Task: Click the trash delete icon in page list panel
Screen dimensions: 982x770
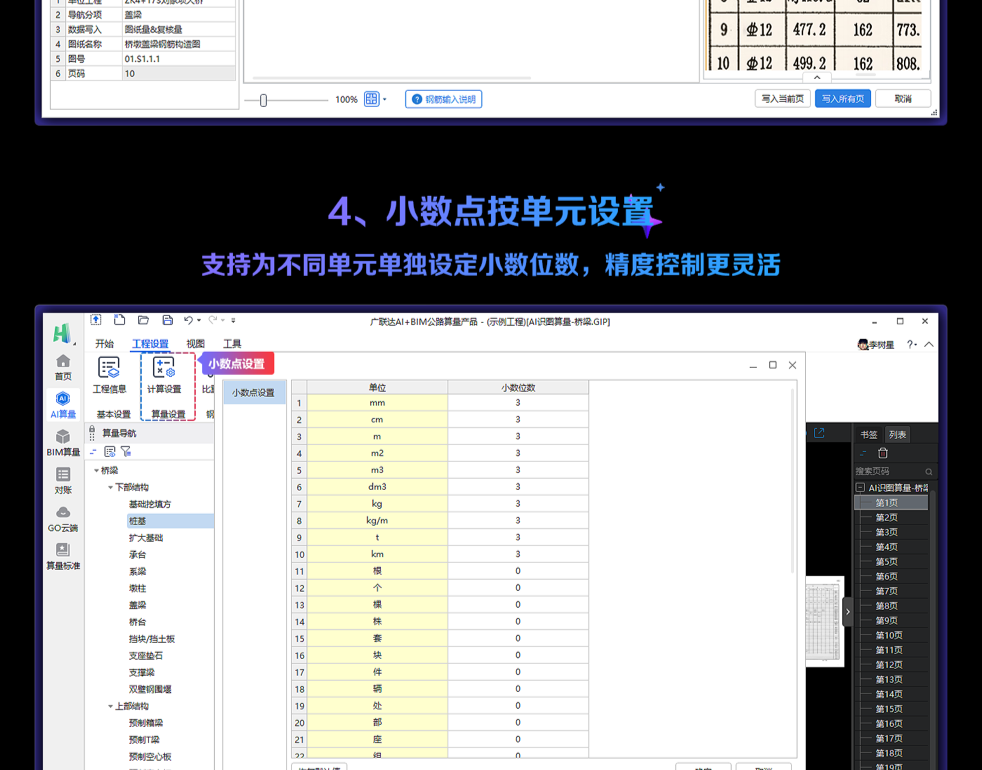Action: (x=883, y=453)
